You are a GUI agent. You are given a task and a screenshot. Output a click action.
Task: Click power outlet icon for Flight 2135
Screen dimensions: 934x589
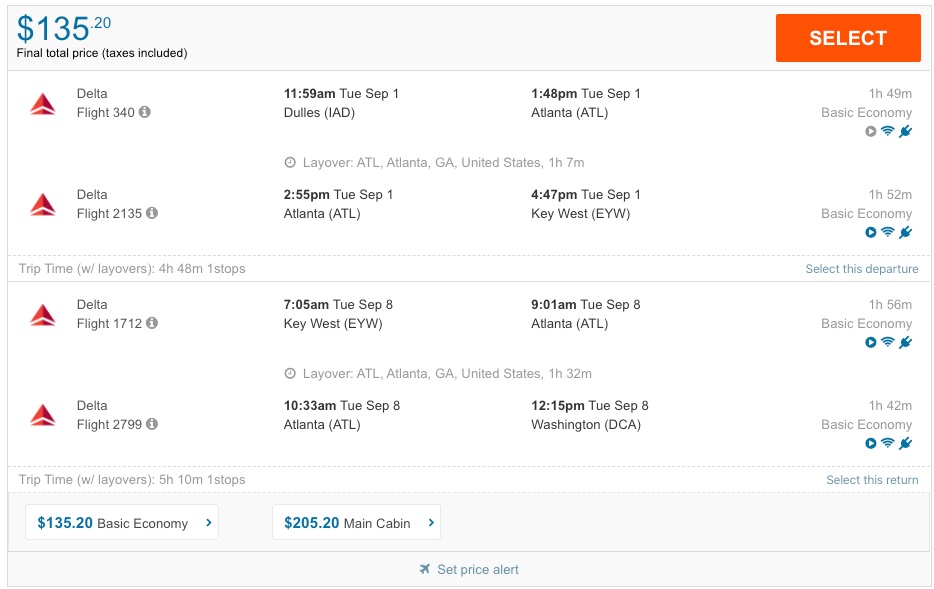pyautogui.click(x=905, y=233)
